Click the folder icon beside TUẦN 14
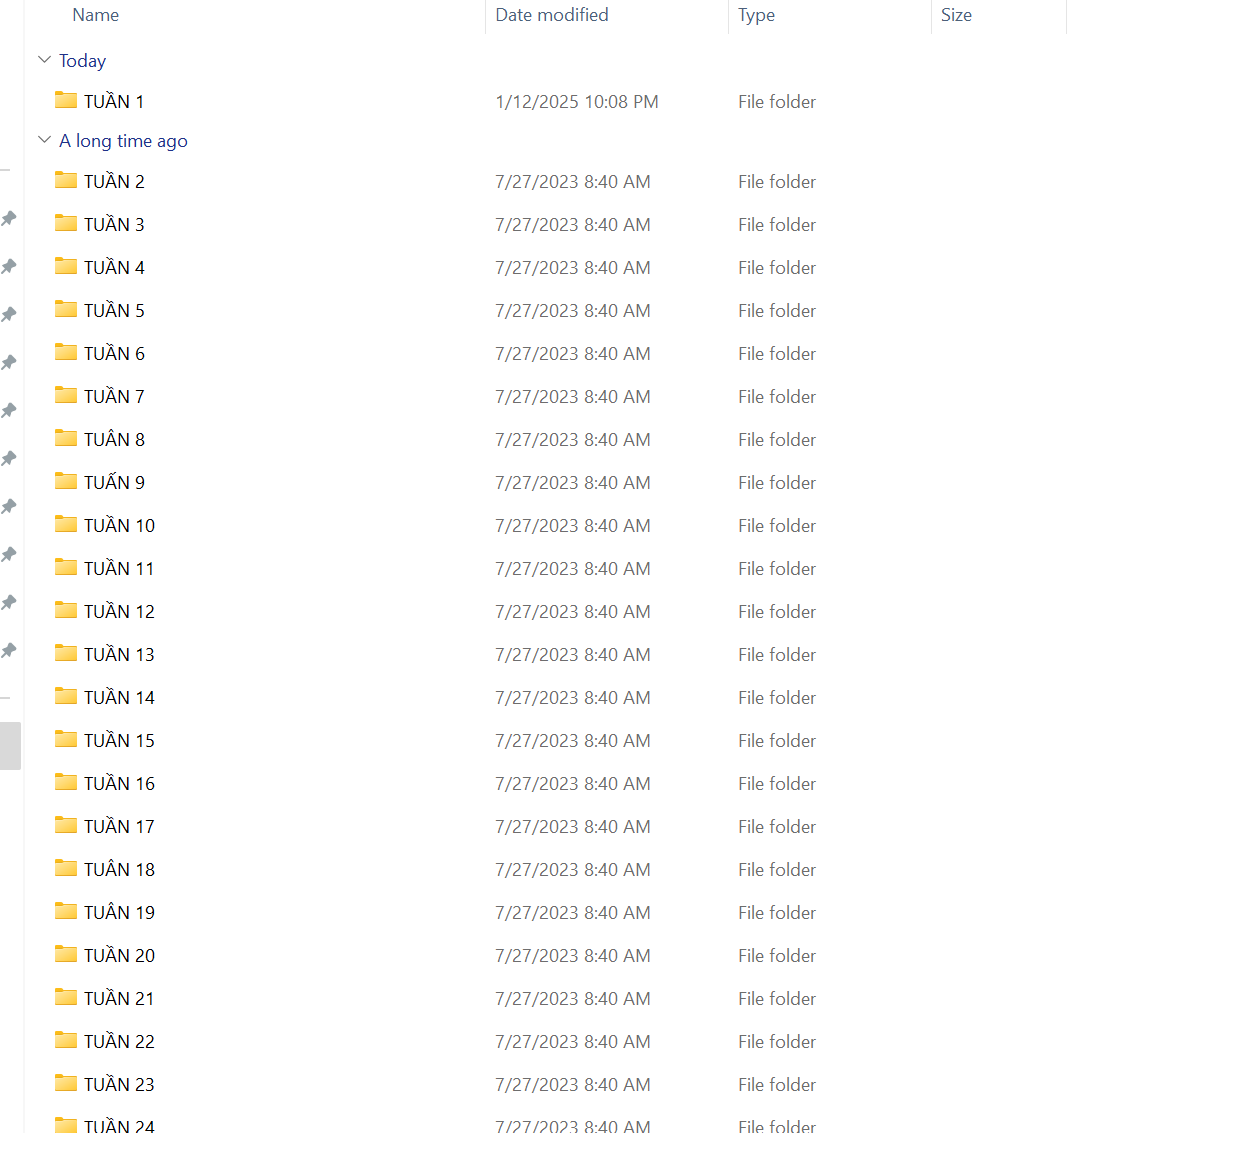1237x1153 pixels. point(66,696)
